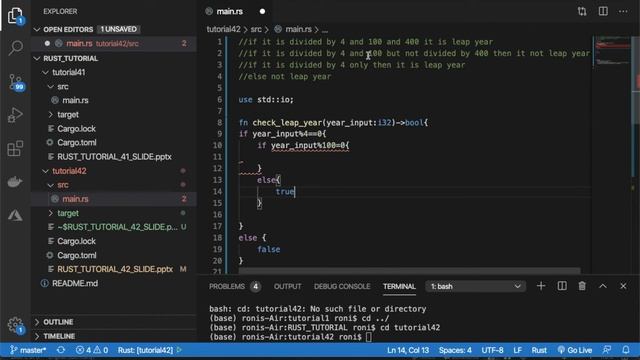Maximize the panel with up chevron
Screen dimensions: 640x360
[x=602, y=286]
